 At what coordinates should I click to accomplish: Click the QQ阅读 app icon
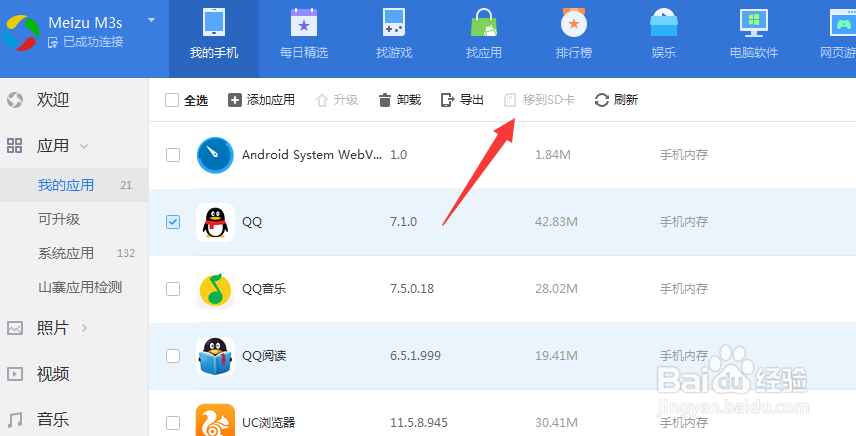(215, 356)
